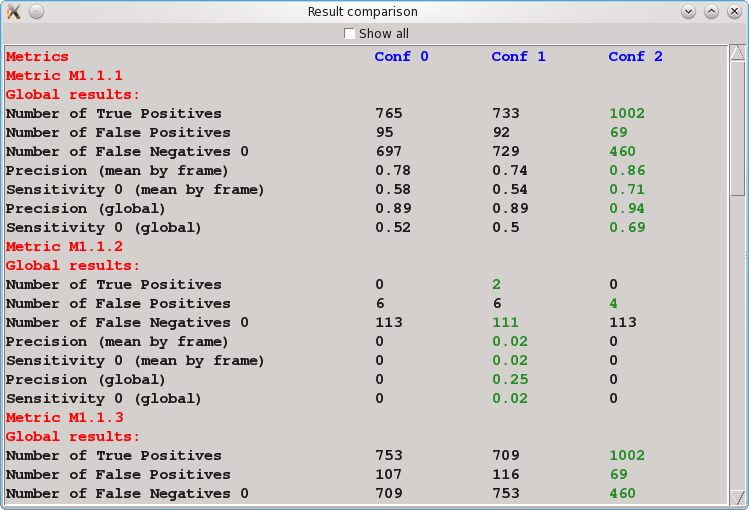The height and width of the screenshot is (510, 749).
Task: Click False Negatives value 697
Action: point(389,151)
